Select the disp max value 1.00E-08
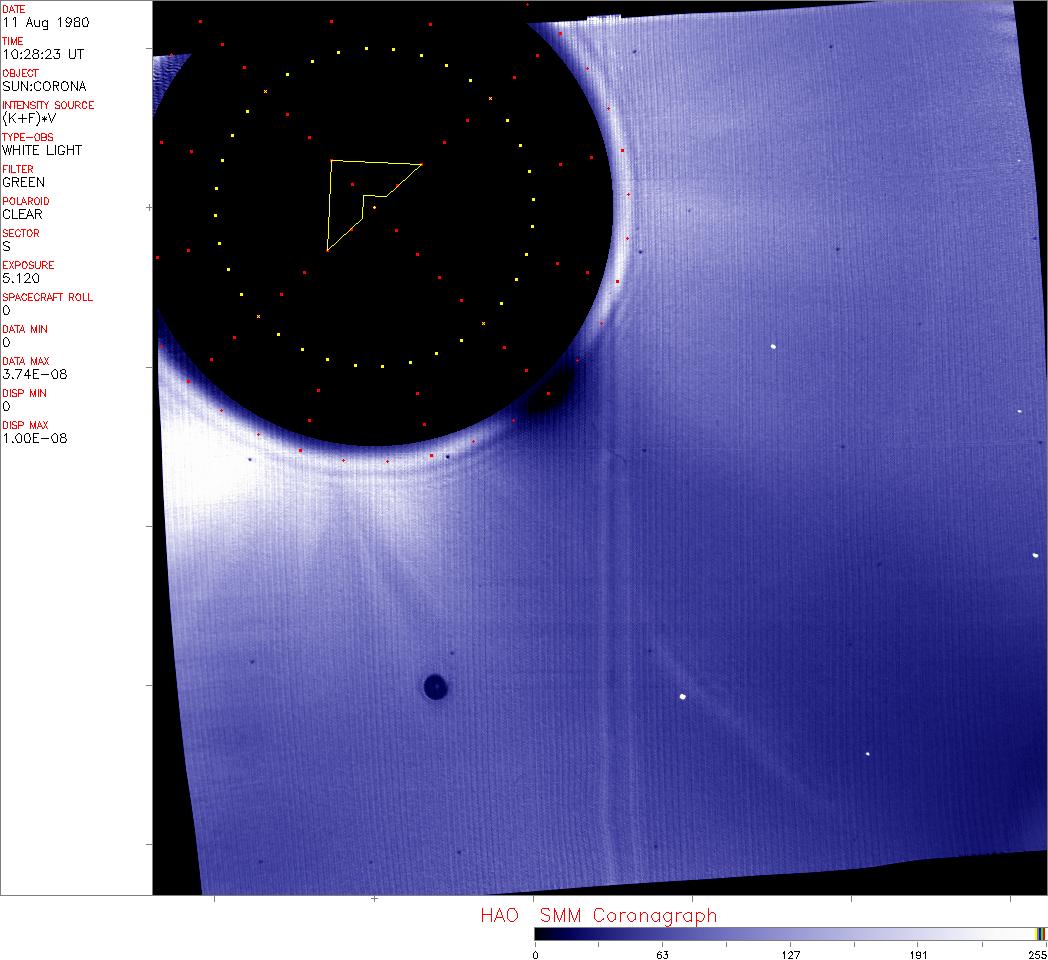The height and width of the screenshot is (960, 1048). [32, 438]
